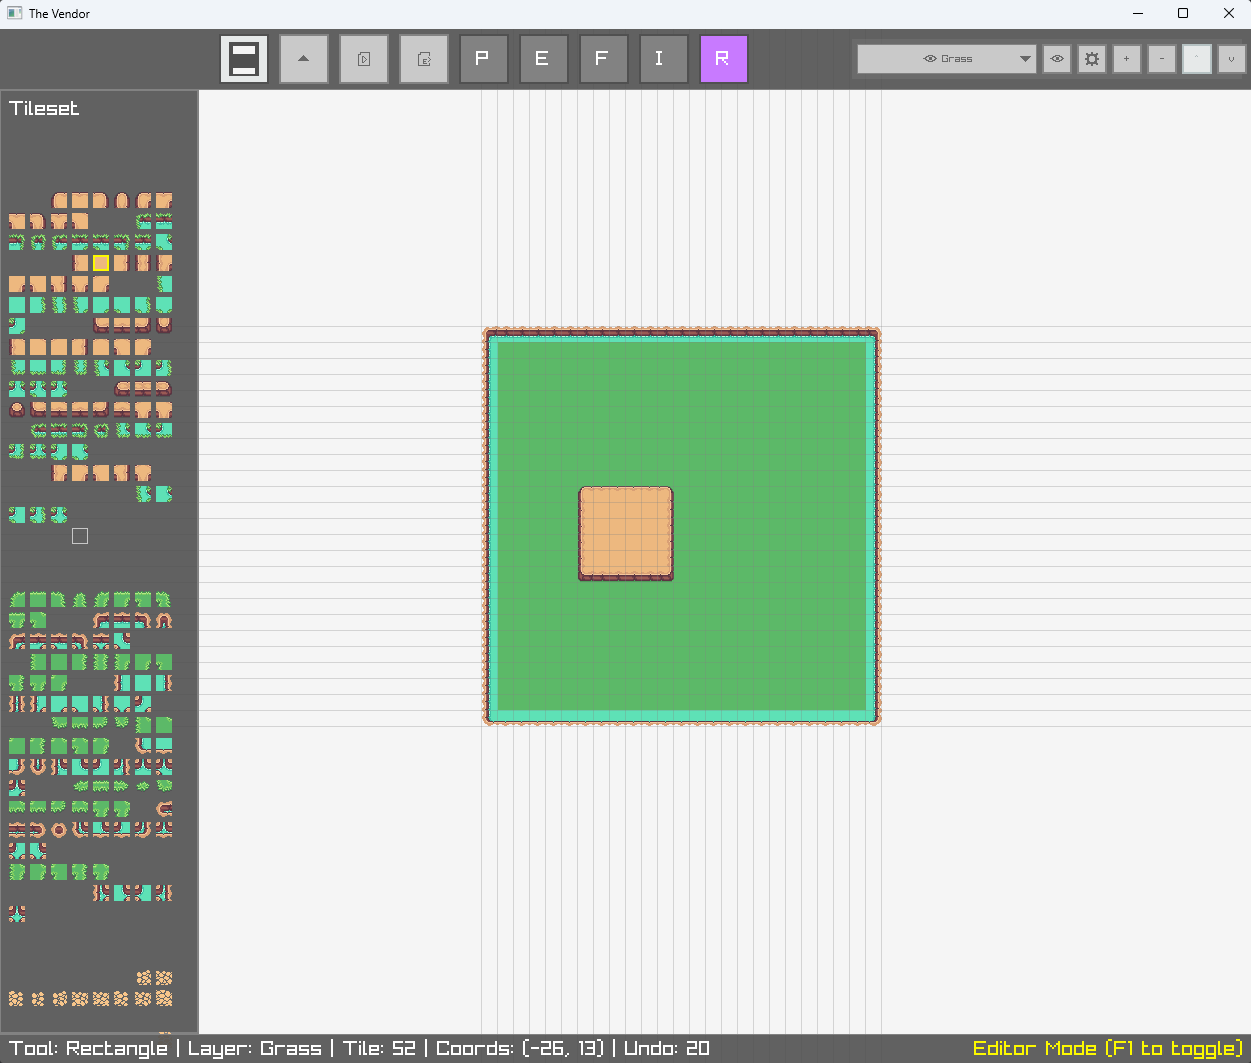Viewport: 1251px width, 1063px height.
Task: Select the P (Pencil) tool
Action: coord(484,59)
